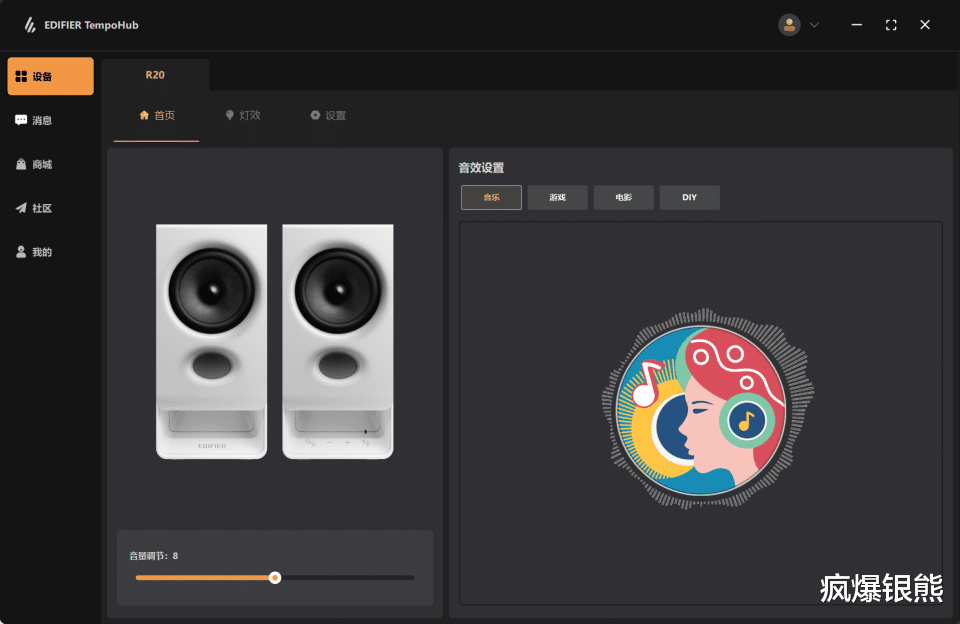Select the 音乐 music sound preset
Image resolution: width=960 pixels, height=624 pixels.
pos(491,197)
